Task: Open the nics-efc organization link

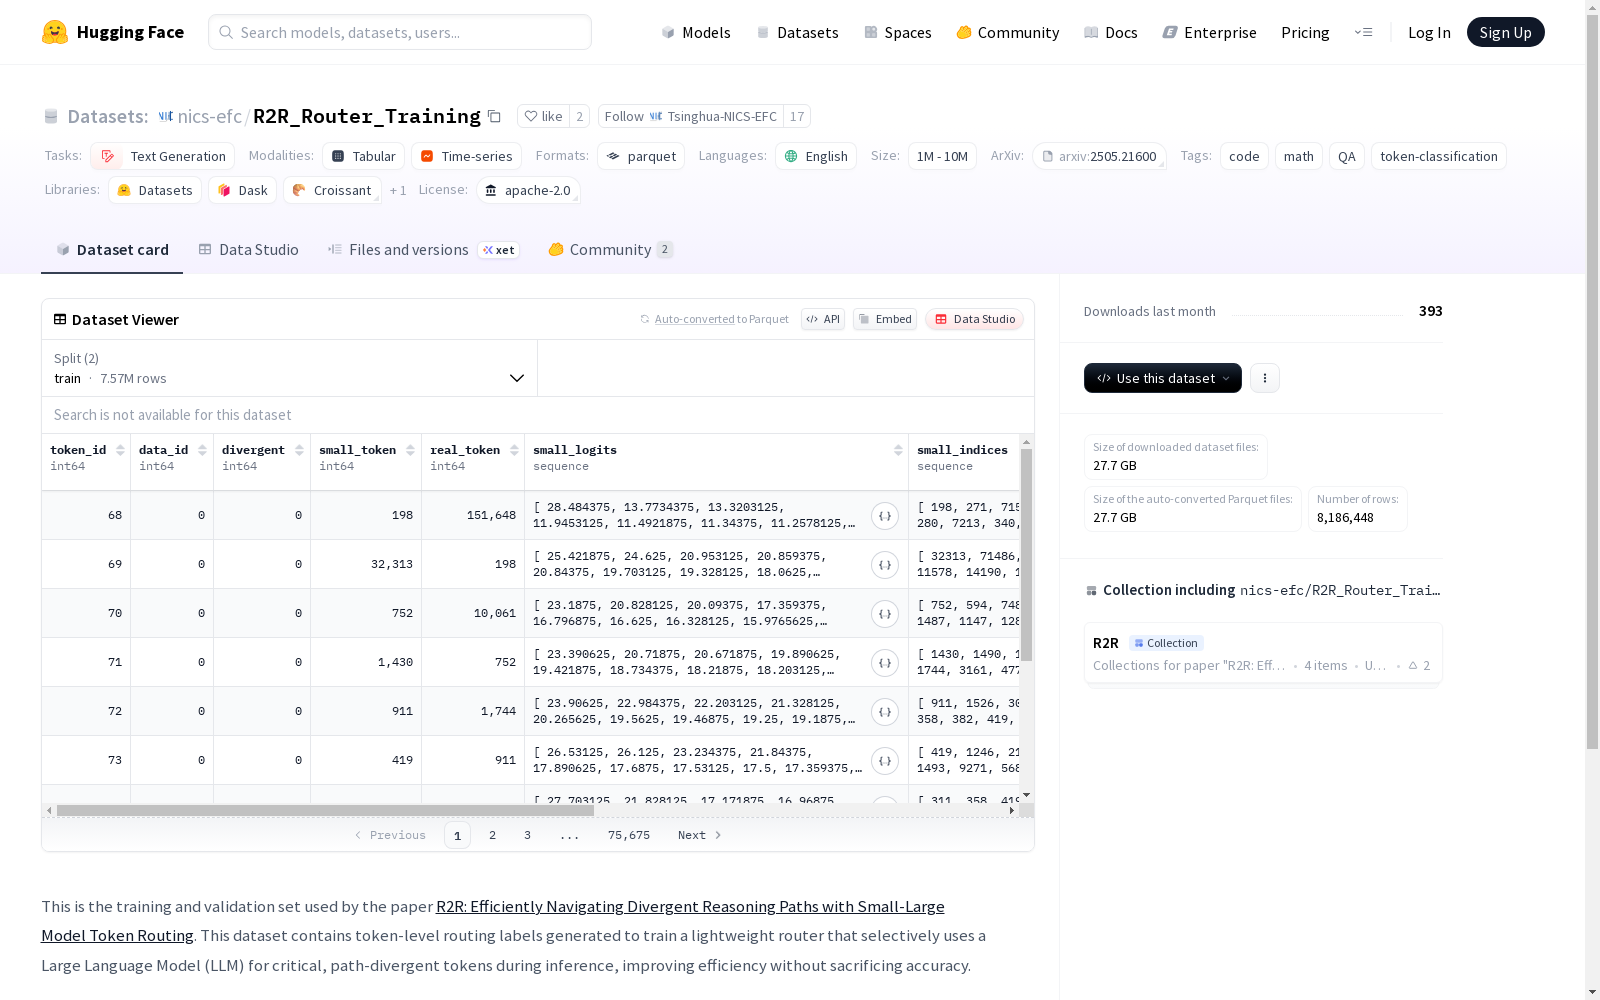Action: (209, 116)
